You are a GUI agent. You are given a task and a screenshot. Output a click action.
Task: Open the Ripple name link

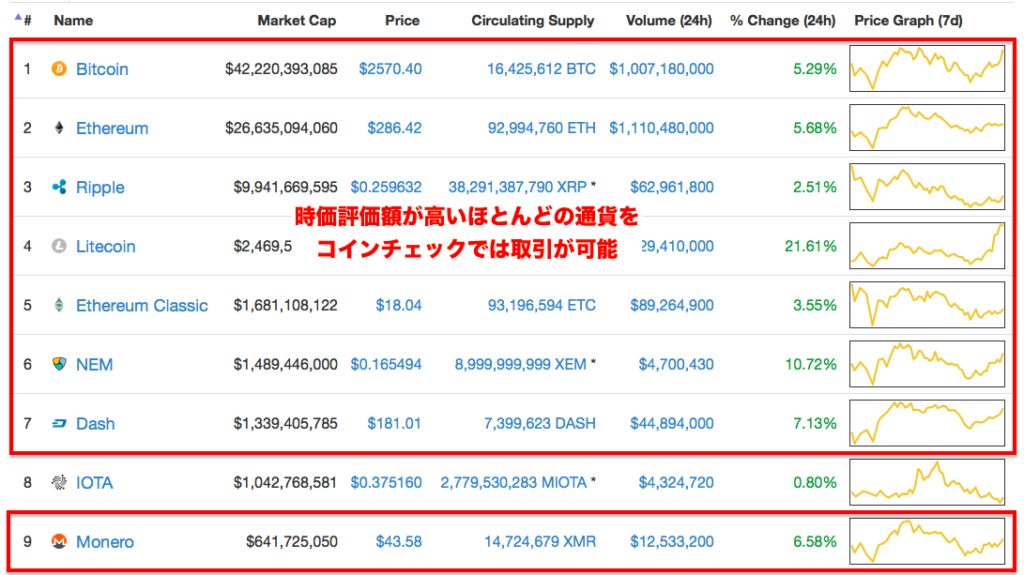(x=100, y=188)
